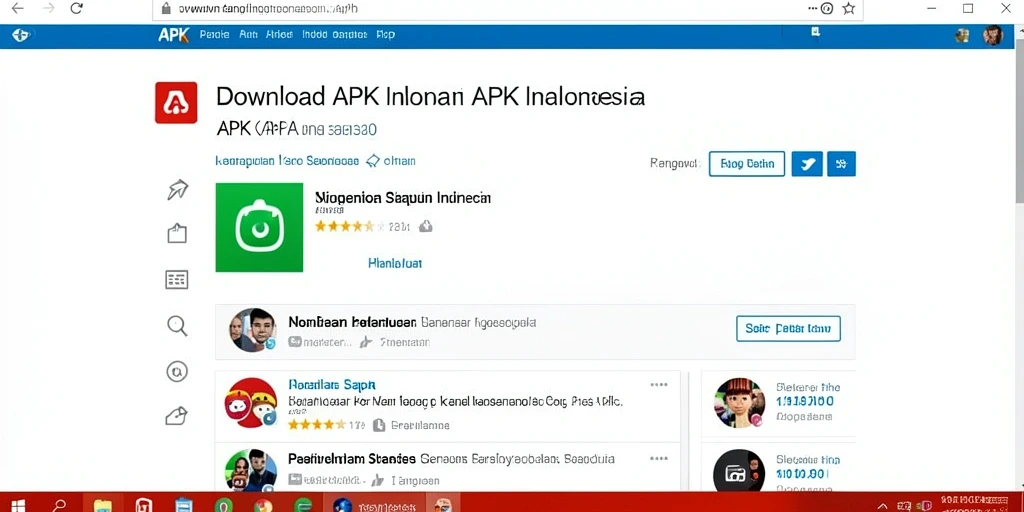The width and height of the screenshot is (1024, 512).
Task: Open more options for Bonanlarn Sapin
Action: click(x=659, y=385)
